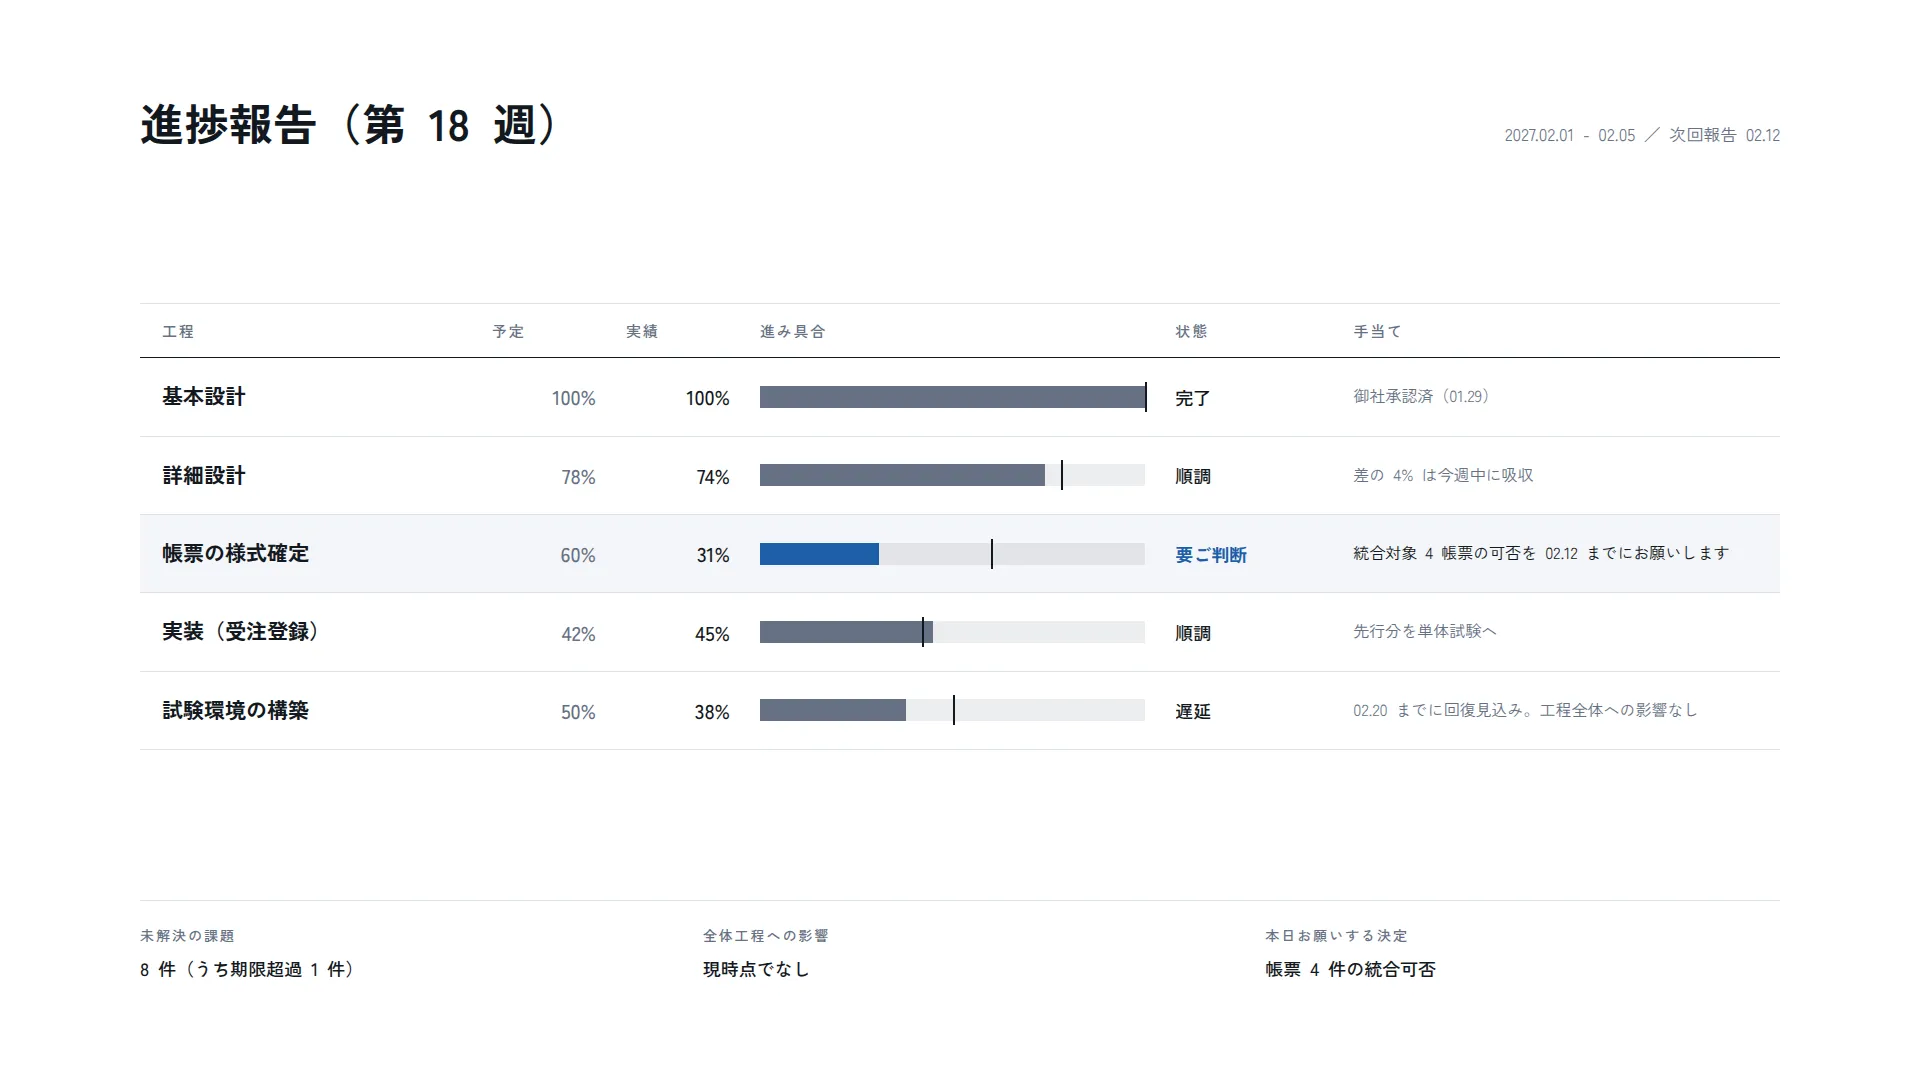Select the 手当て column header
The image size is (1920, 1080).
point(1377,331)
